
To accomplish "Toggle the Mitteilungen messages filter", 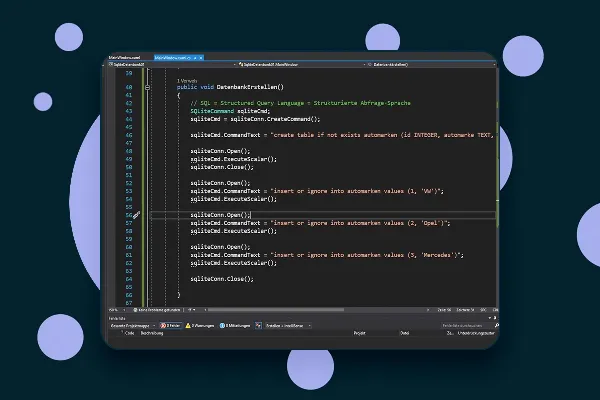I will 235,326.
